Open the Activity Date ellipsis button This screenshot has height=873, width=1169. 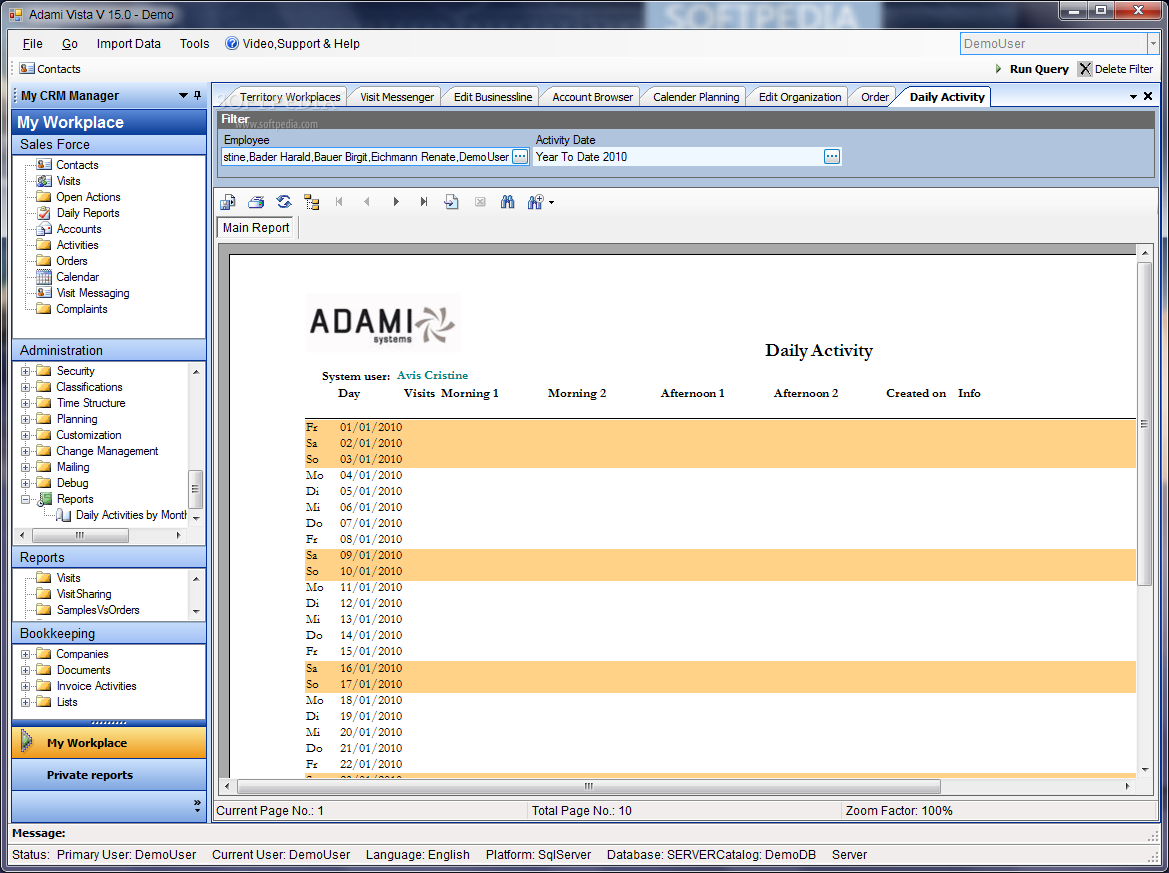(831, 157)
